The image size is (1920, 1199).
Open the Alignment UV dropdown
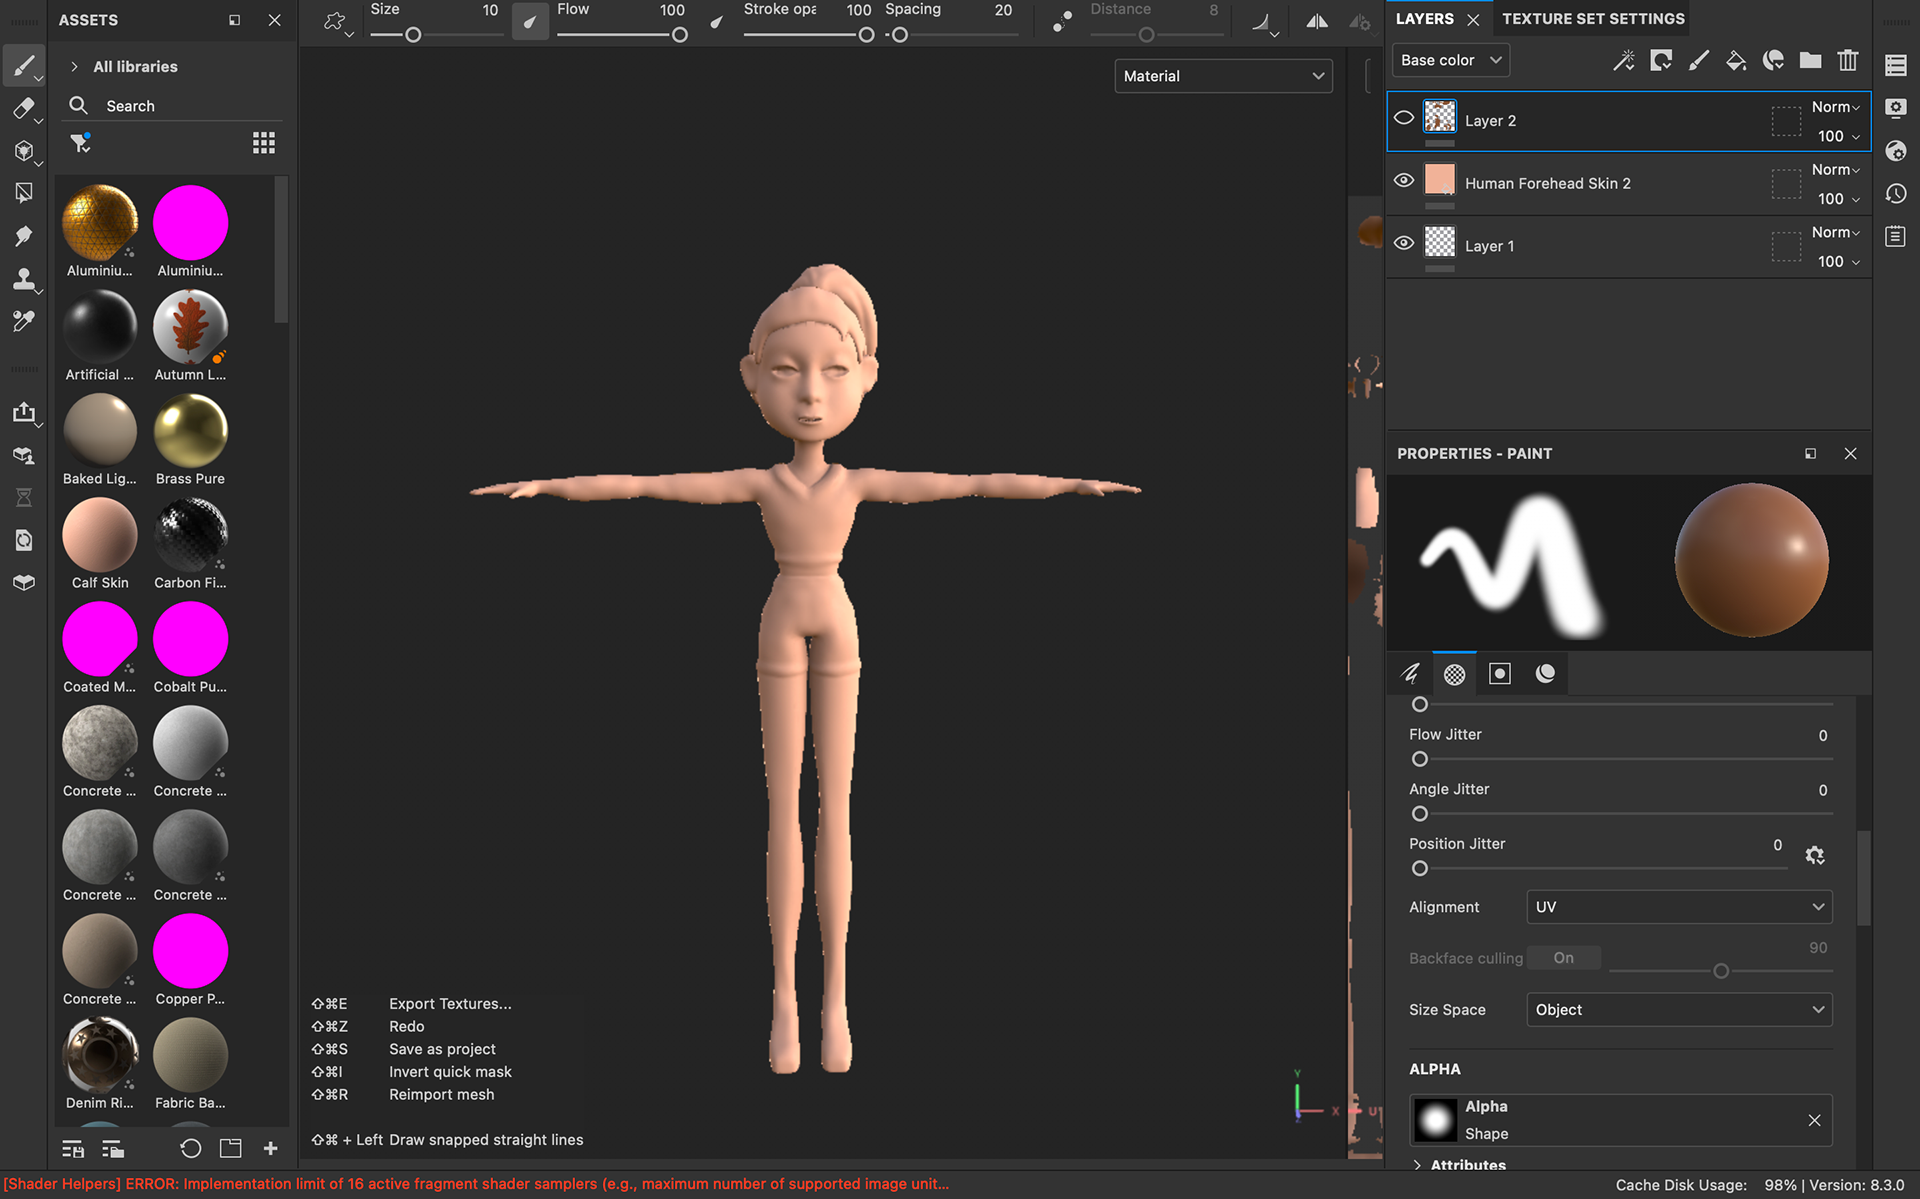[x=1679, y=907]
